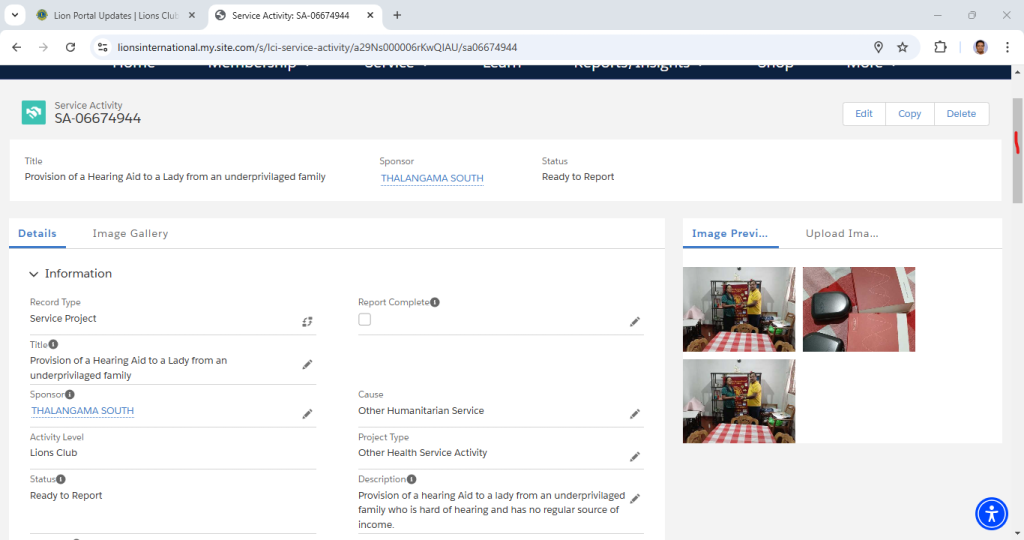This screenshot has width=1024, height=540.
Task: Click the page vertical scrollbar
Action: (1017, 150)
